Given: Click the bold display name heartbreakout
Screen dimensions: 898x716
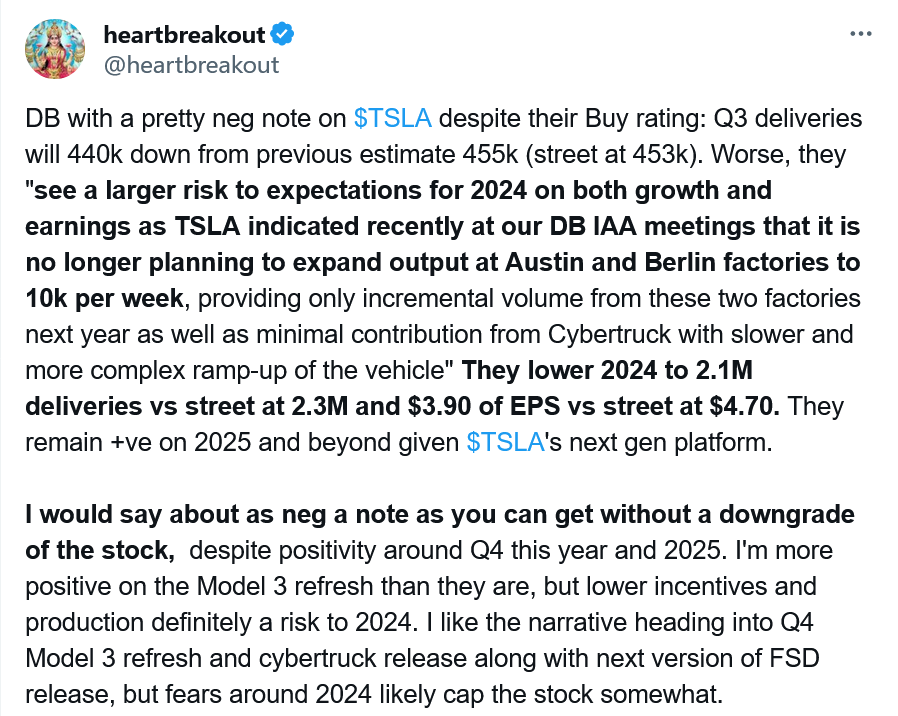Looking at the screenshot, I should point(184,35).
